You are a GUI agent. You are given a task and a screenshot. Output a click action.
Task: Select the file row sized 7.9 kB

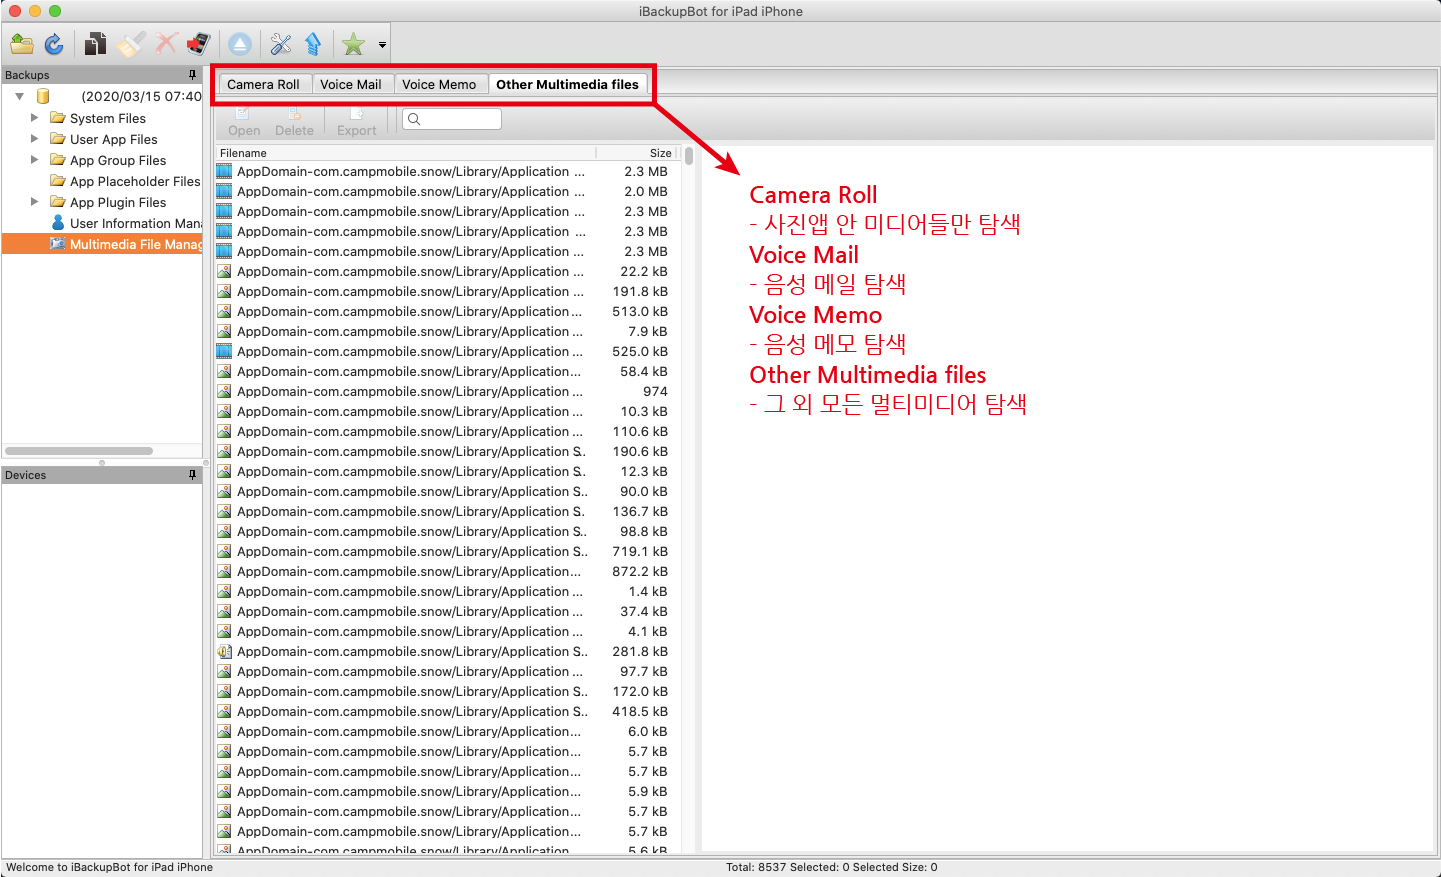tap(447, 331)
